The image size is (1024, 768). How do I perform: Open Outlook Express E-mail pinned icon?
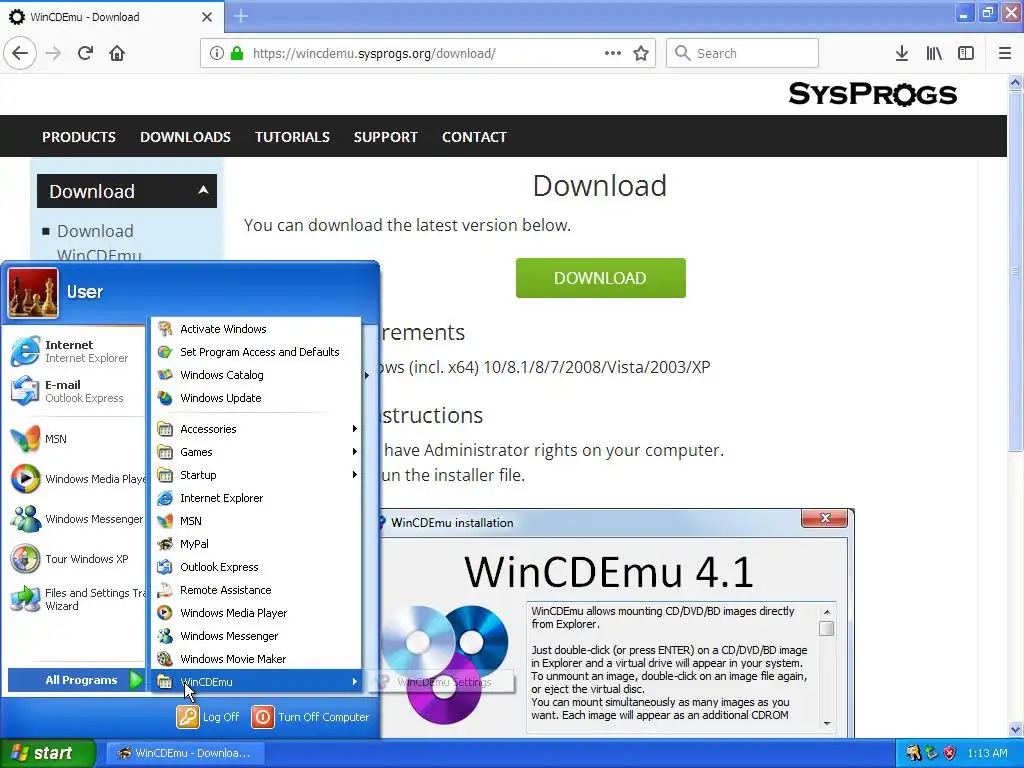[25, 391]
